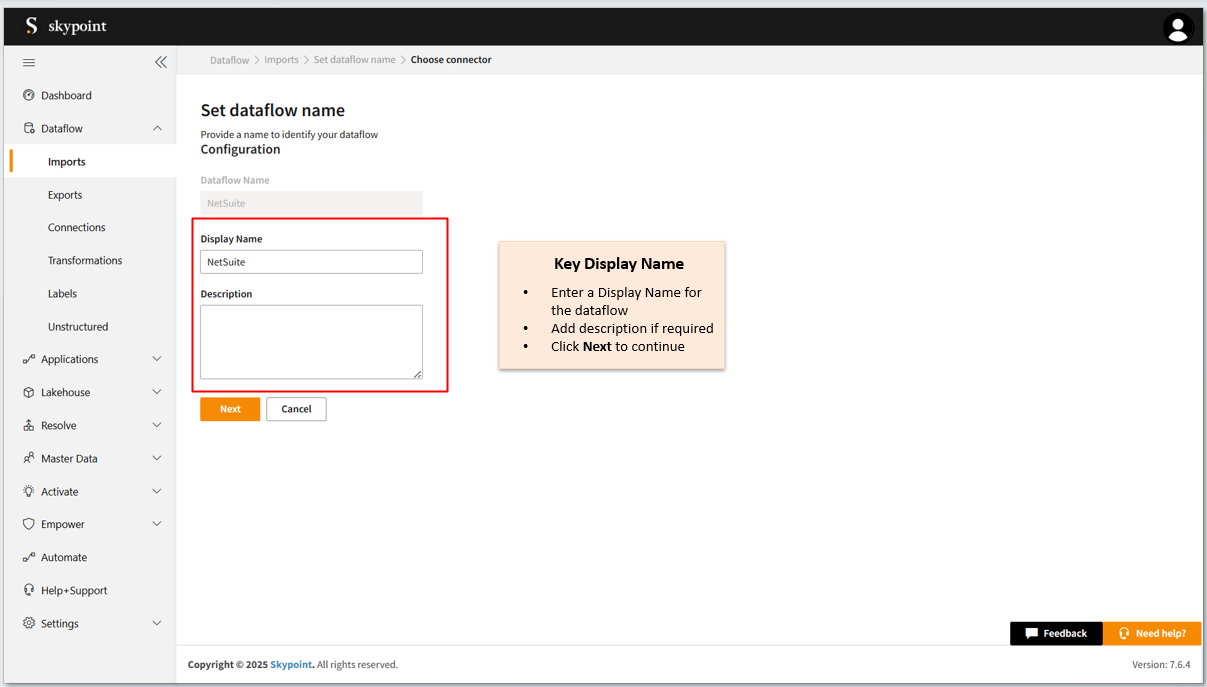Click the Display Name input field
The image size is (1207, 687).
(311, 262)
